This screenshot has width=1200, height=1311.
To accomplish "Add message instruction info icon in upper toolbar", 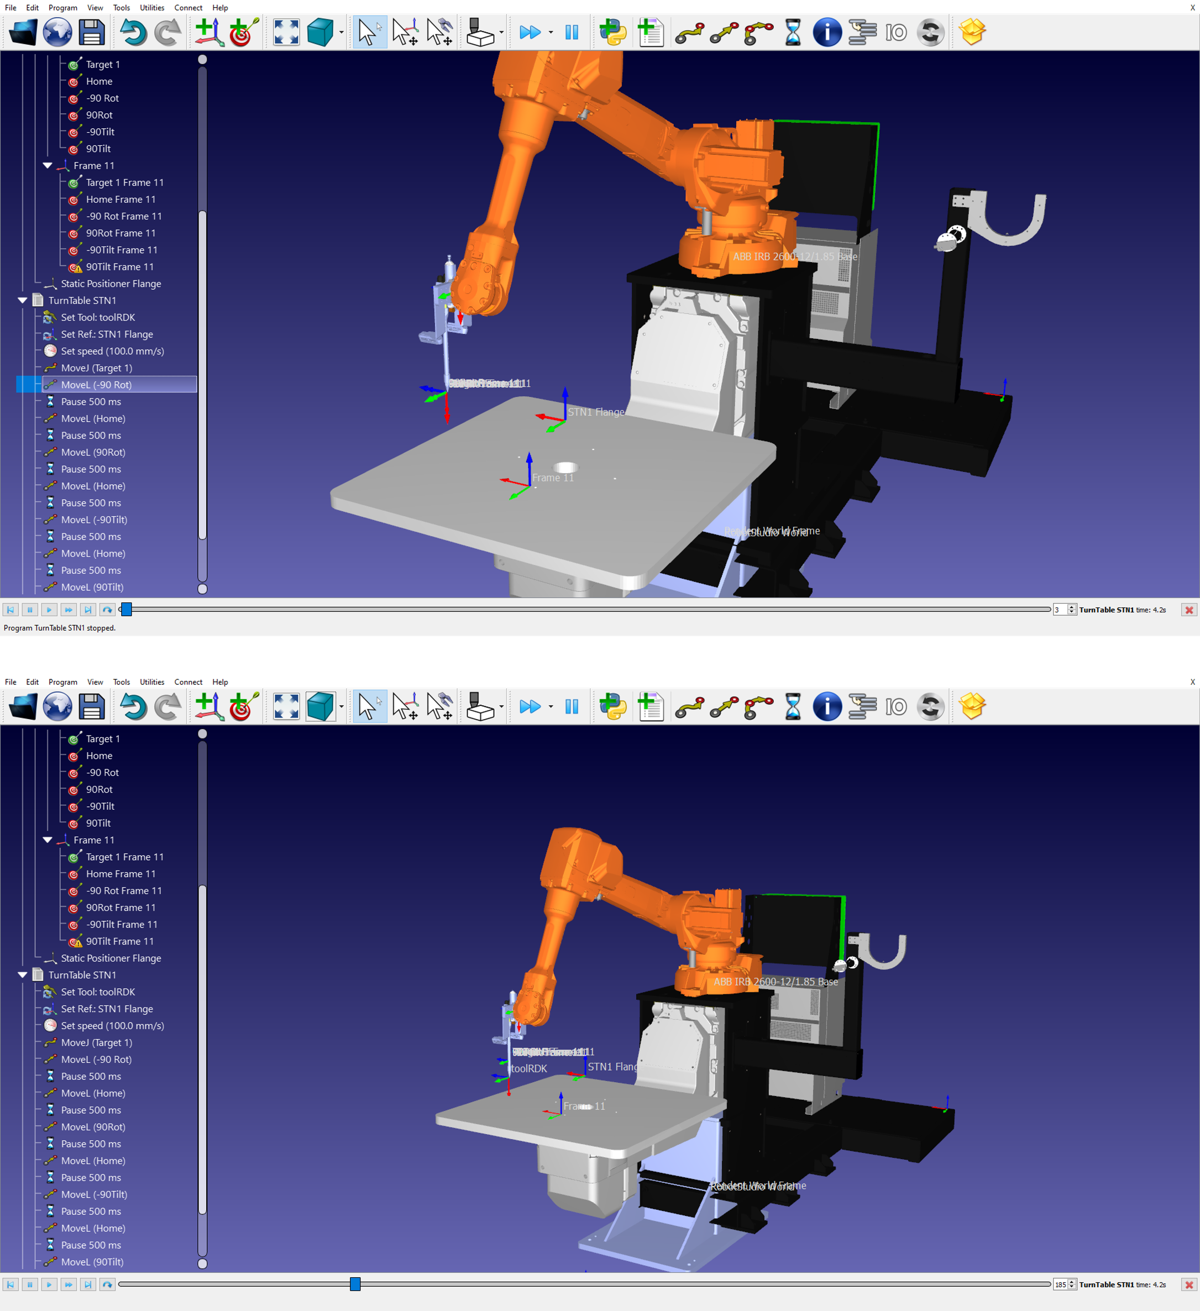I will [x=827, y=32].
